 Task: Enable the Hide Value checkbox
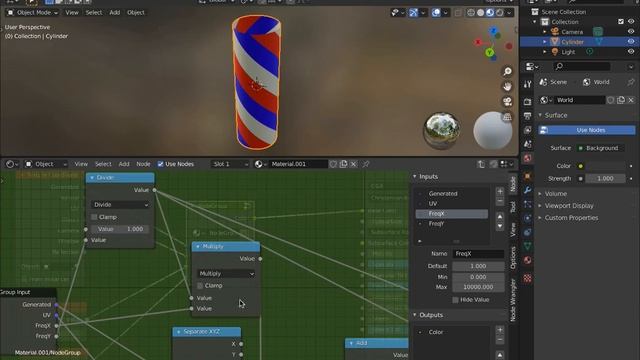(456, 300)
